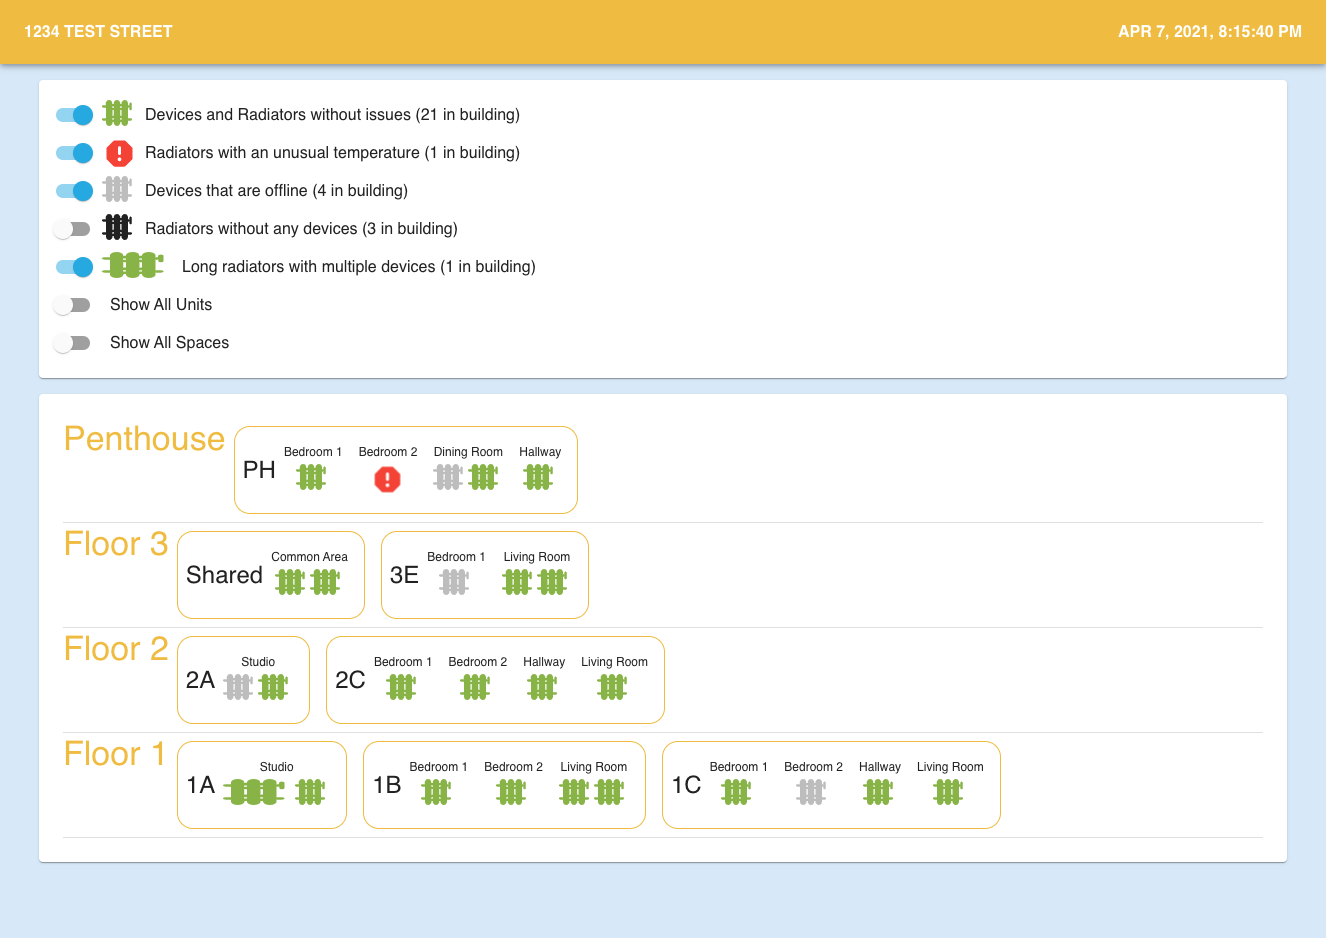The height and width of the screenshot is (938, 1326).
Task: Select PH Hallway radiator
Action: click(538, 478)
